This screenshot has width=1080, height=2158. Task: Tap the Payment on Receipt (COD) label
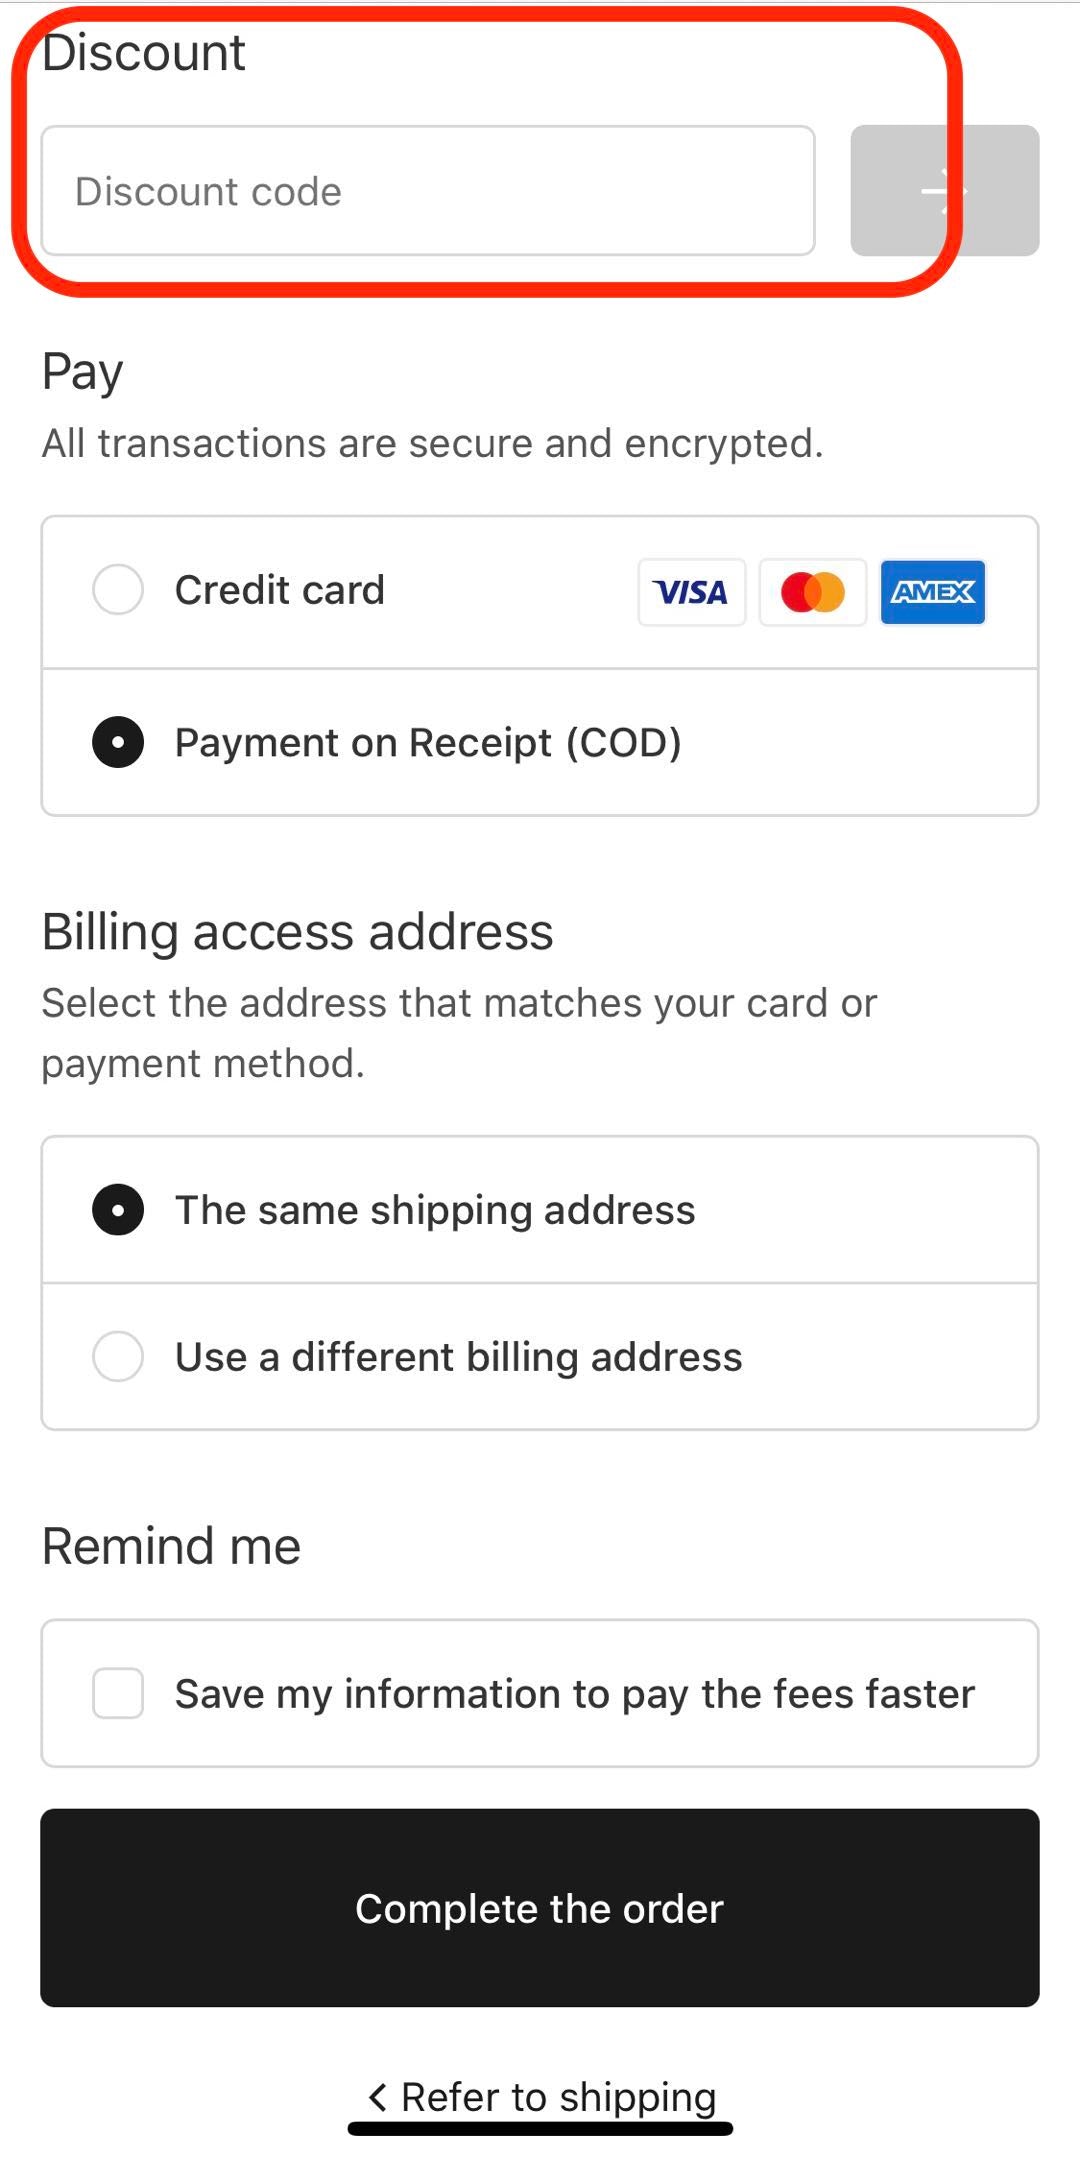coord(428,743)
